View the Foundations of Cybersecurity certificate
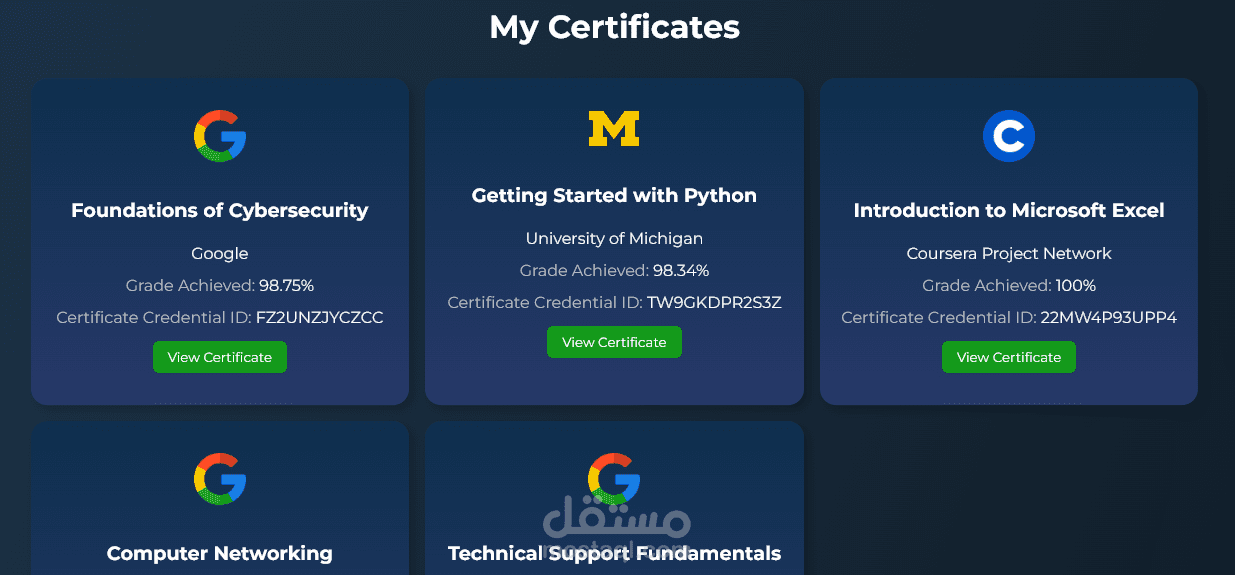1235x575 pixels. [x=220, y=357]
